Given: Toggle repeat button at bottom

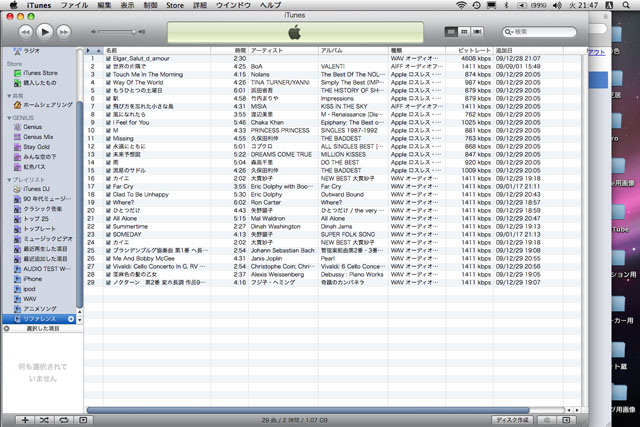Looking at the screenshot, I should tap(64, 420).
